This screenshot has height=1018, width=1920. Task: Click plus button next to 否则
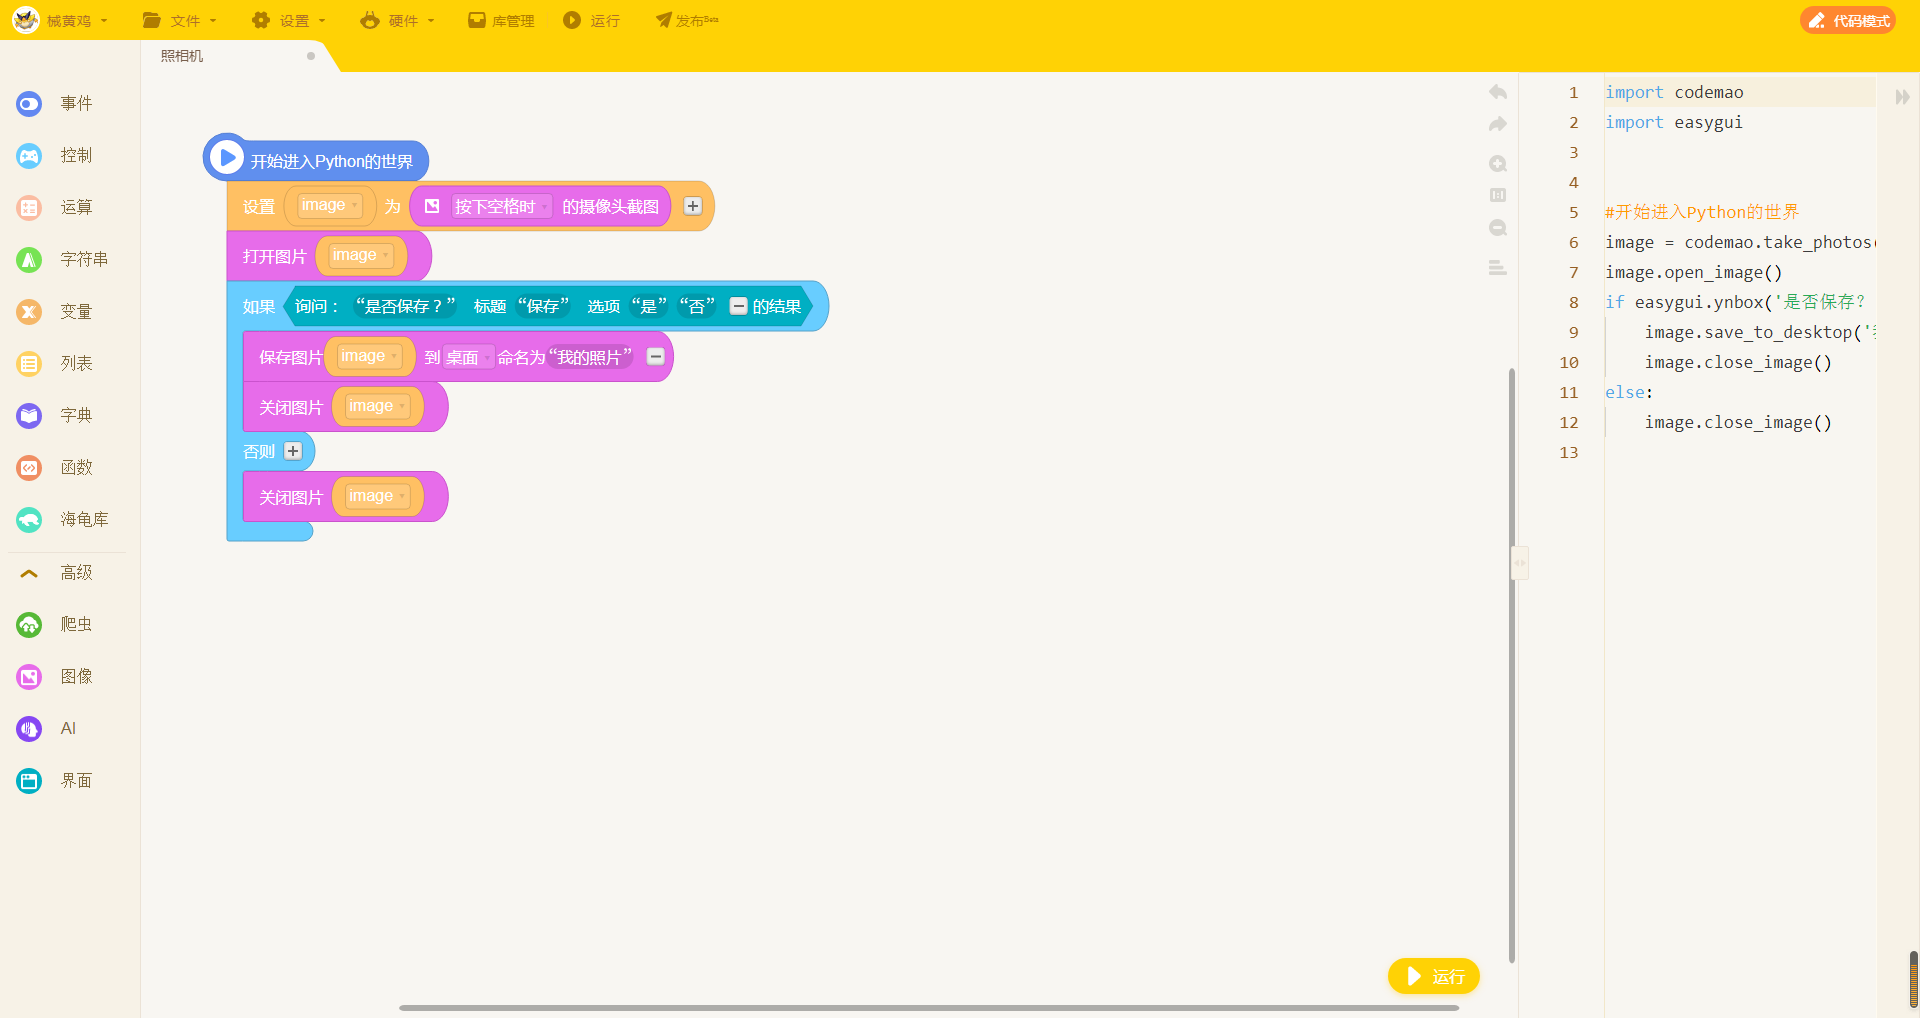(x=293, y=451)
